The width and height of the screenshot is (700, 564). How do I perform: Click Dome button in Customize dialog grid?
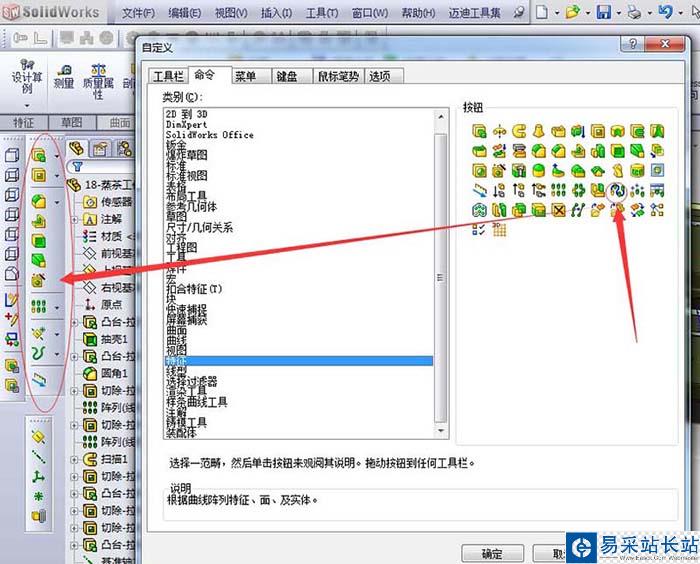point(539,171)
